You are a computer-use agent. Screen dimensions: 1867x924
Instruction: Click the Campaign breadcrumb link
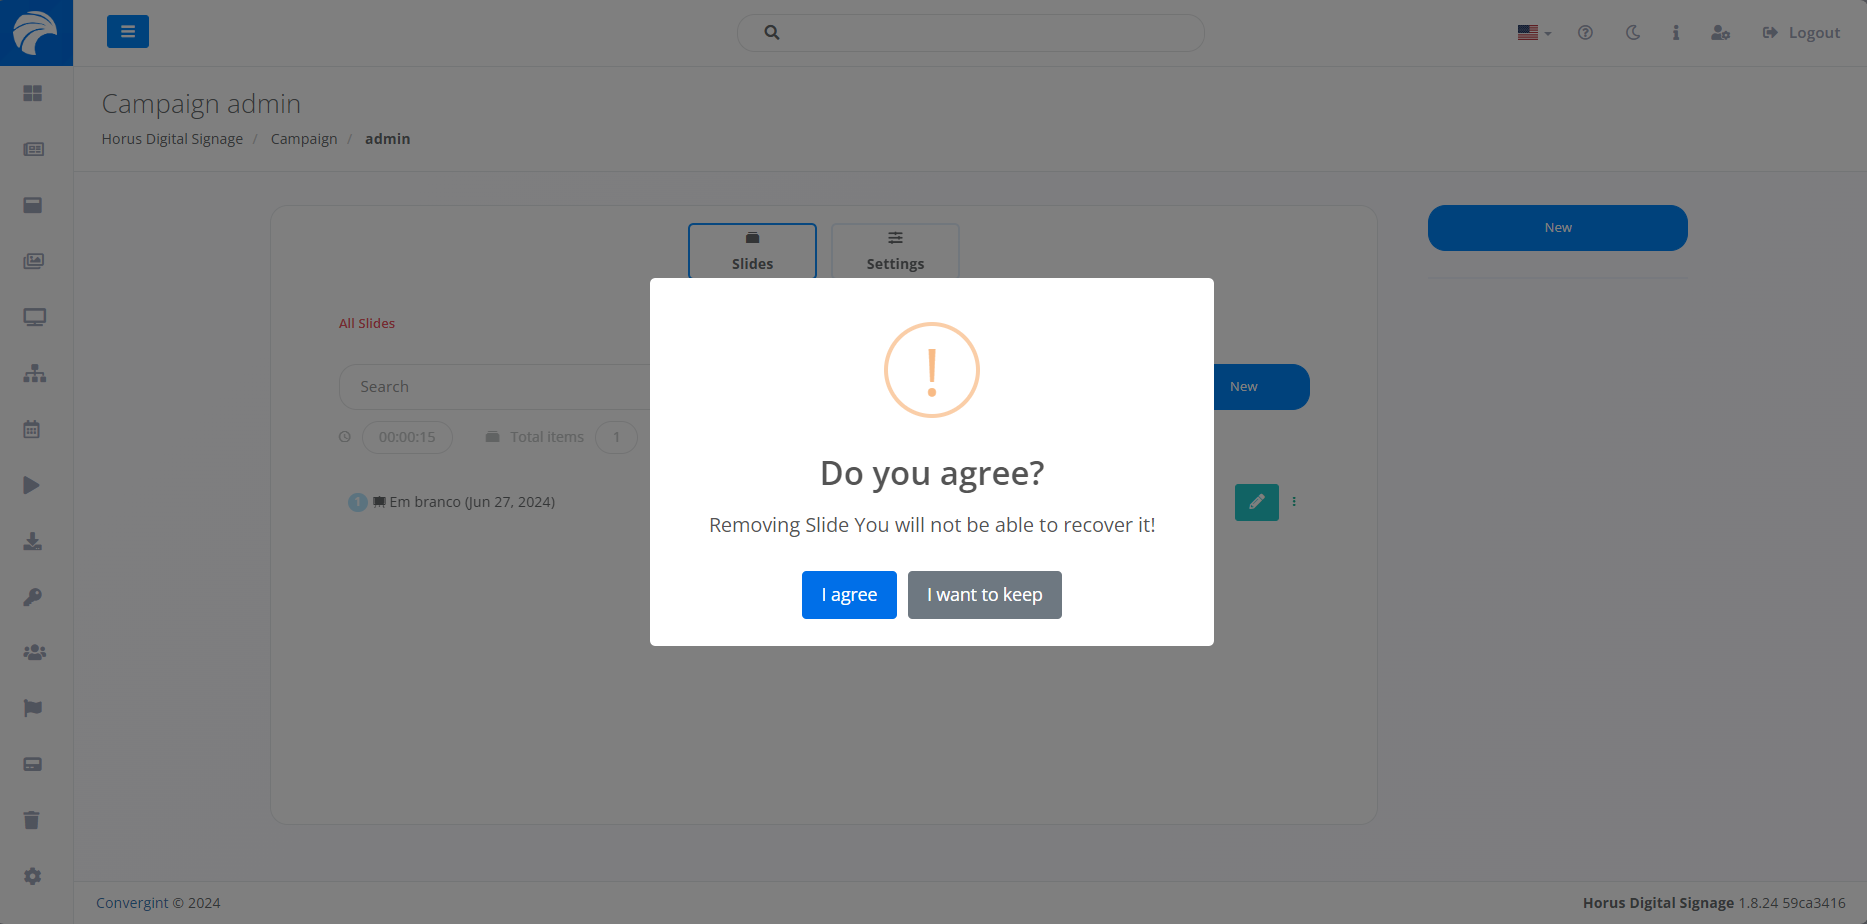pos(304,139)
